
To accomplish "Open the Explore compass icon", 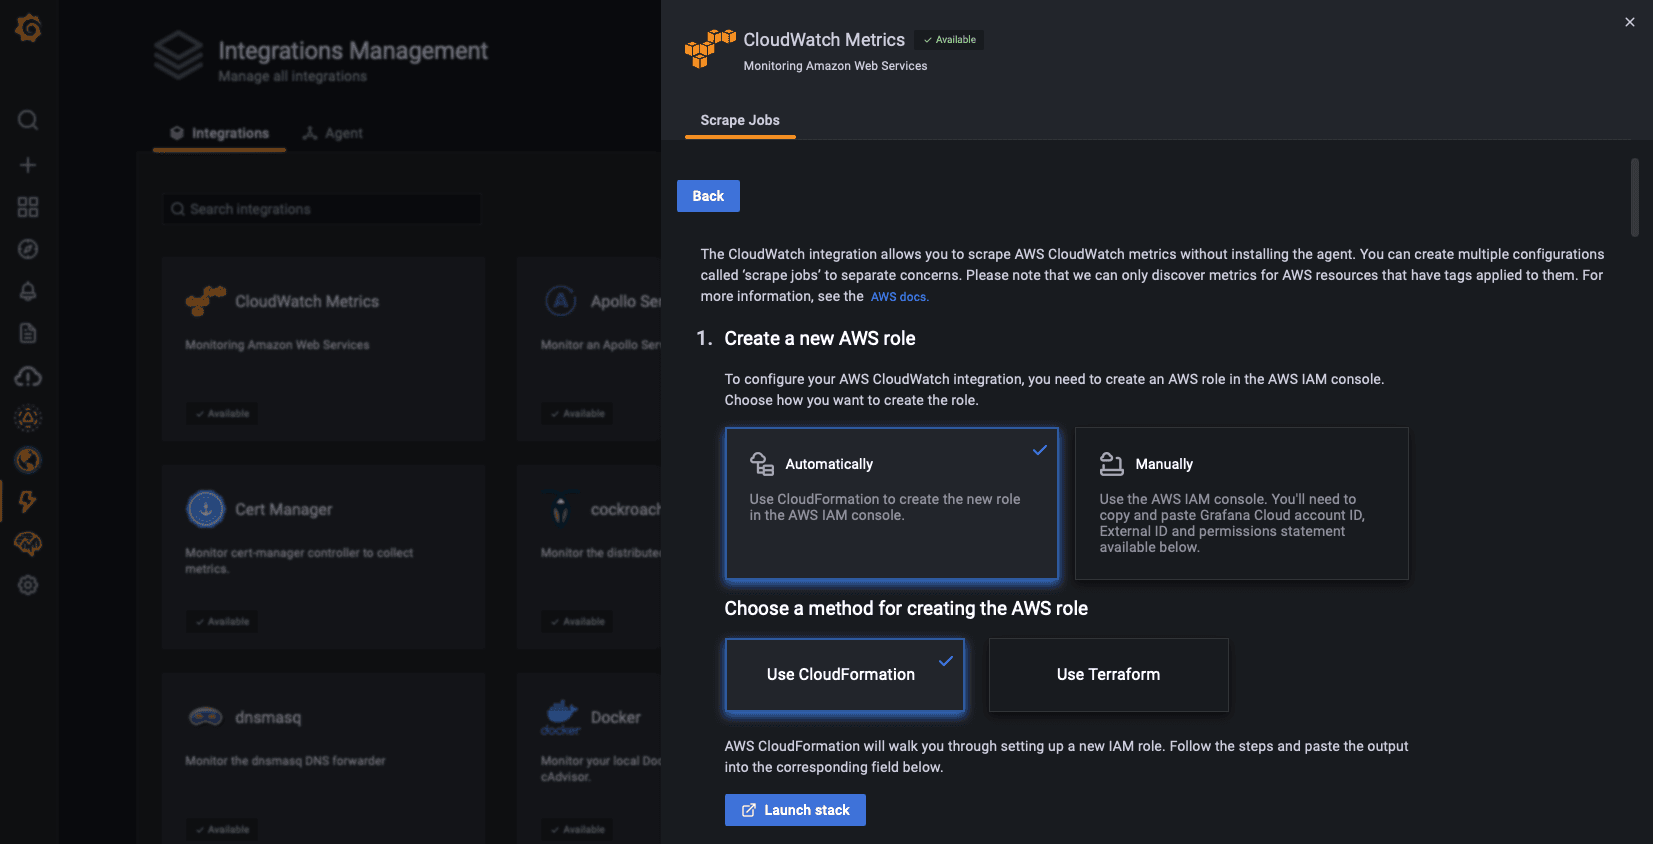I will (28, 249).
